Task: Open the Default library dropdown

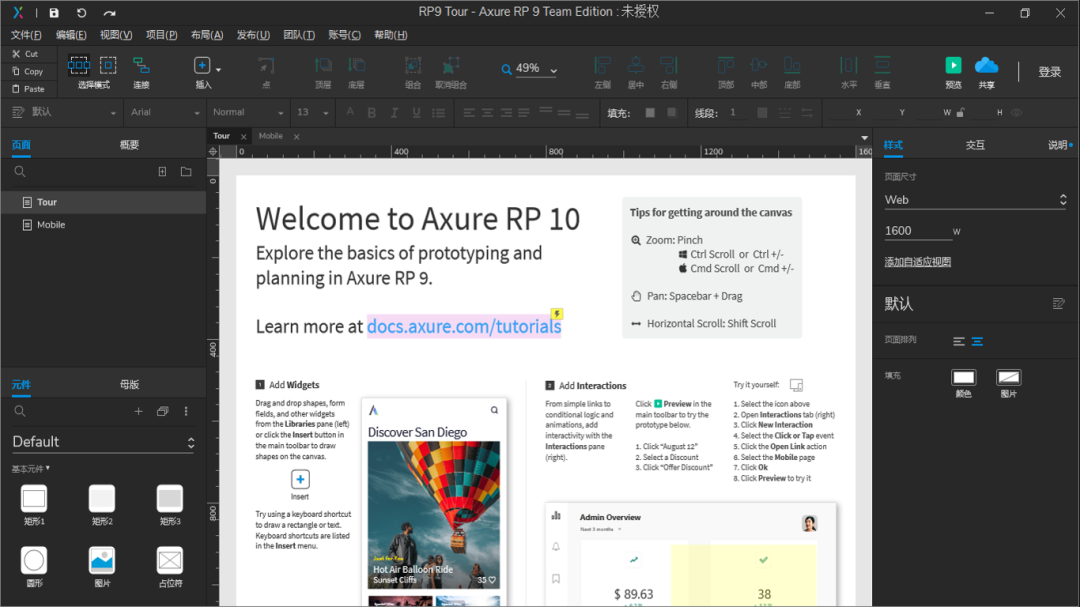Action: tap(103, 442)
